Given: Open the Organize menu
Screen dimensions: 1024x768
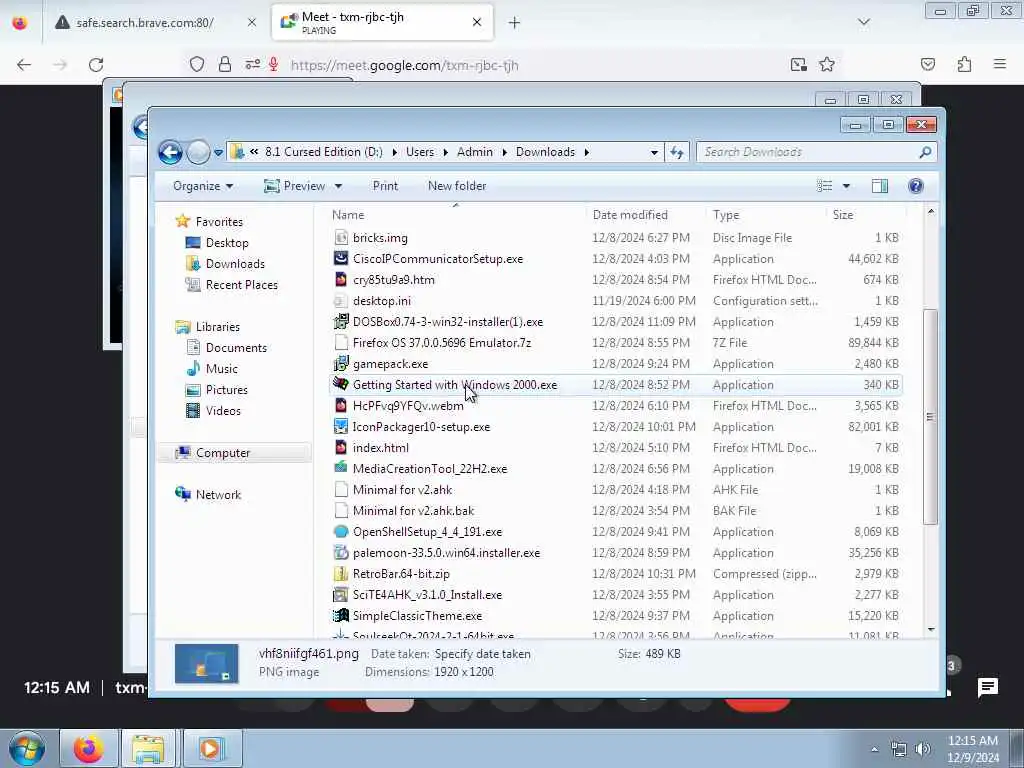Looking at the screenshot, I should point(202,186).
